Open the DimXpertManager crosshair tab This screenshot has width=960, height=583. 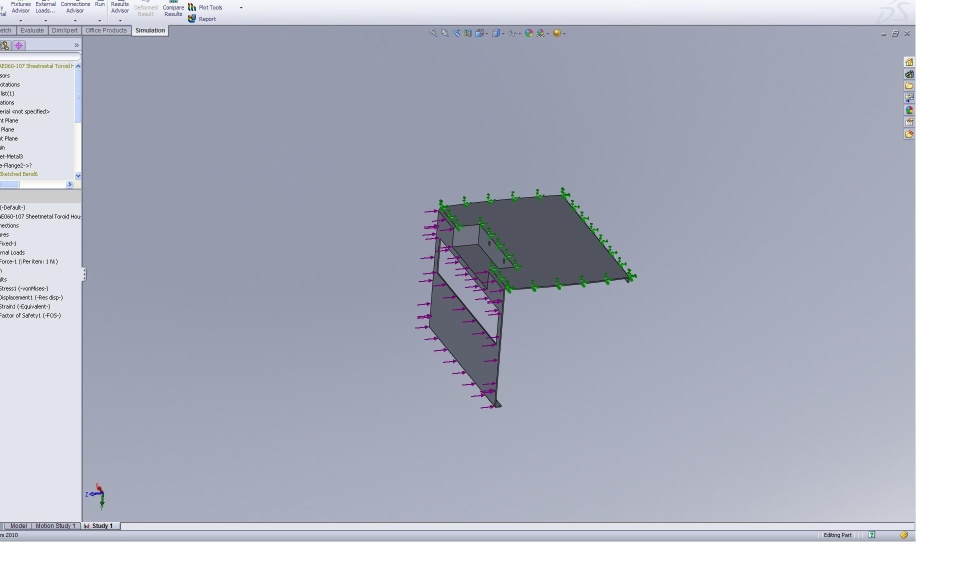click(x=18, y=45)
